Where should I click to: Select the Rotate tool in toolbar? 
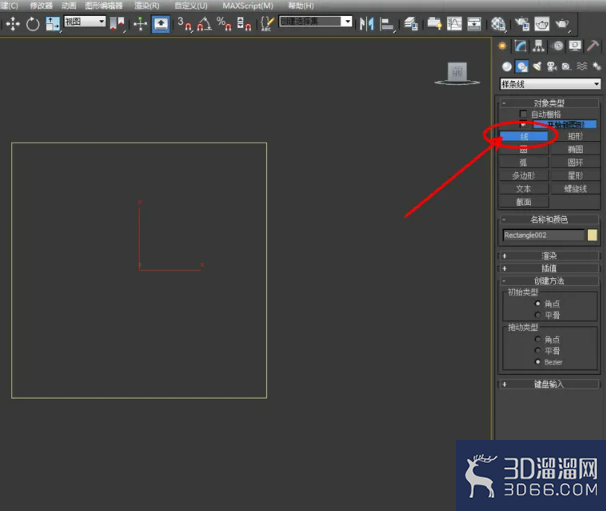tap(33, 24)
